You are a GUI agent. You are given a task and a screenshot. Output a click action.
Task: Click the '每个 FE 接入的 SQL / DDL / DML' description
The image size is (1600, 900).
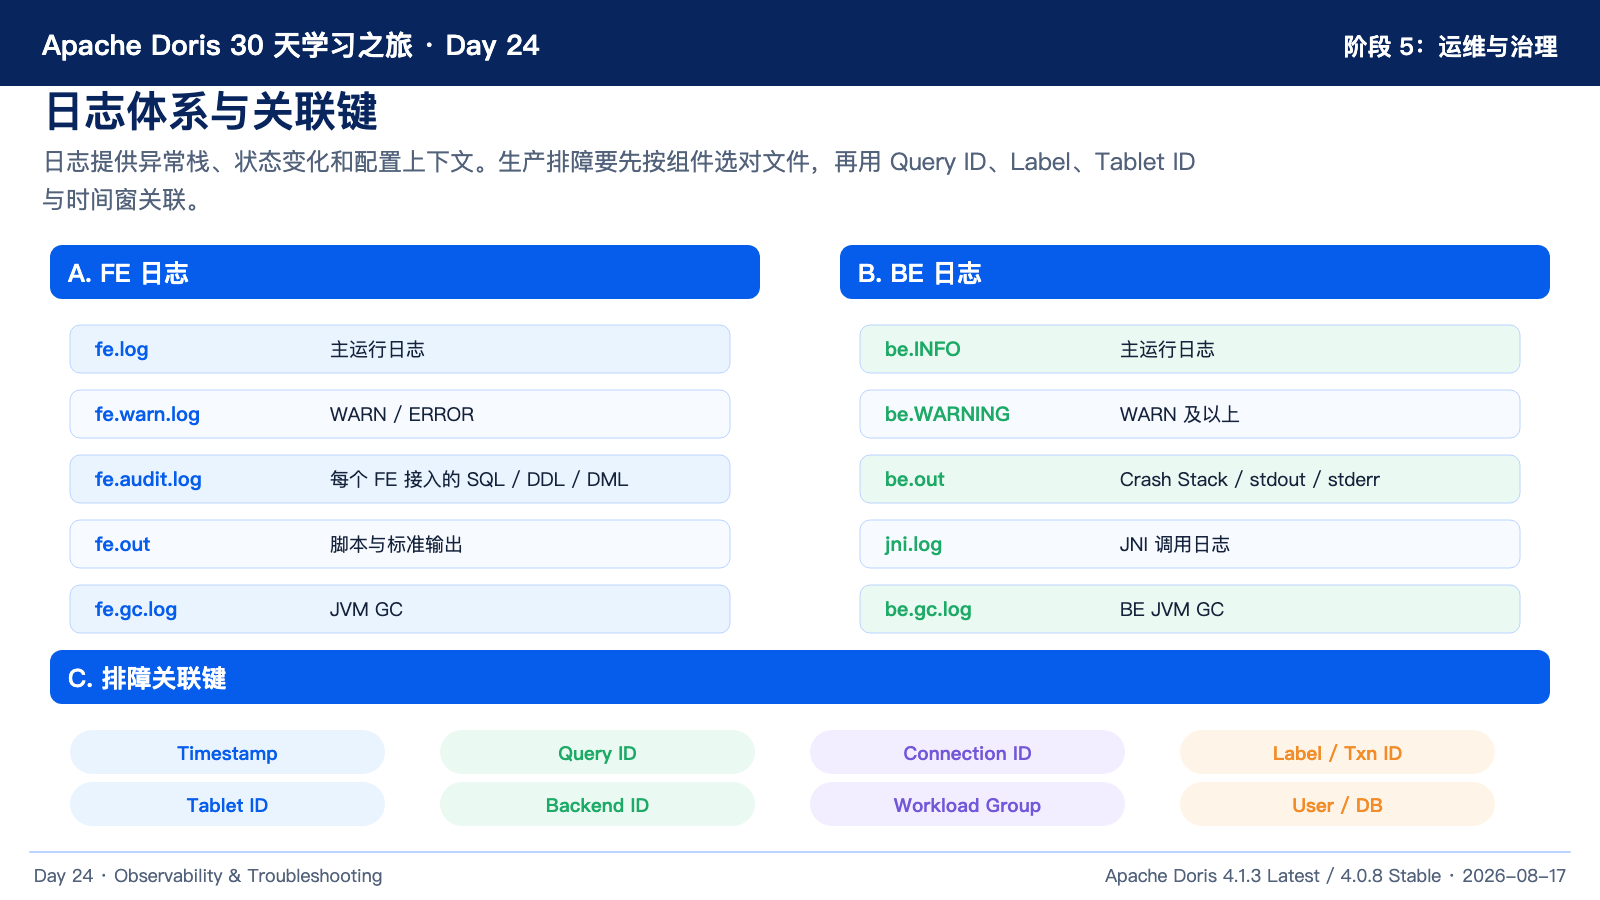tap(479, 479)
